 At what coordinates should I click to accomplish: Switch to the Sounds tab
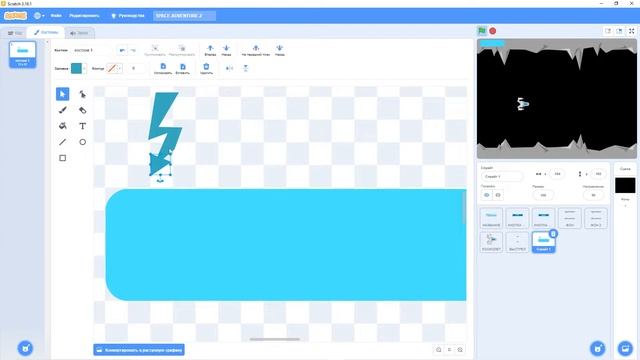pos(80,33)
